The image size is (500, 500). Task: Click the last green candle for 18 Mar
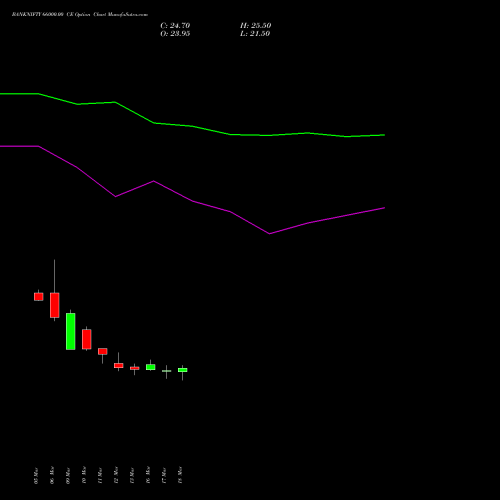[183, 370]
